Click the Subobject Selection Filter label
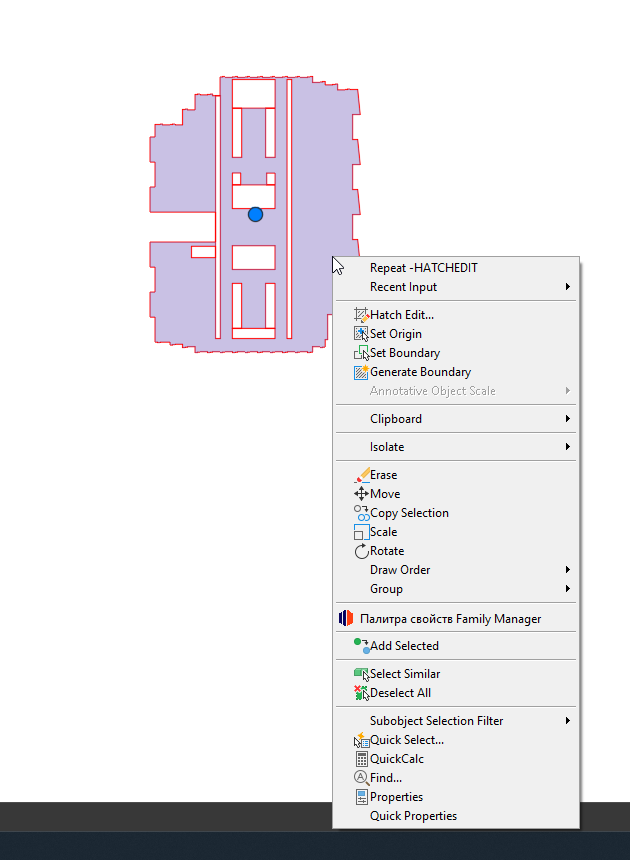This screenshot has width=630, height=860. pyautogui.click(x=436, y=721)
